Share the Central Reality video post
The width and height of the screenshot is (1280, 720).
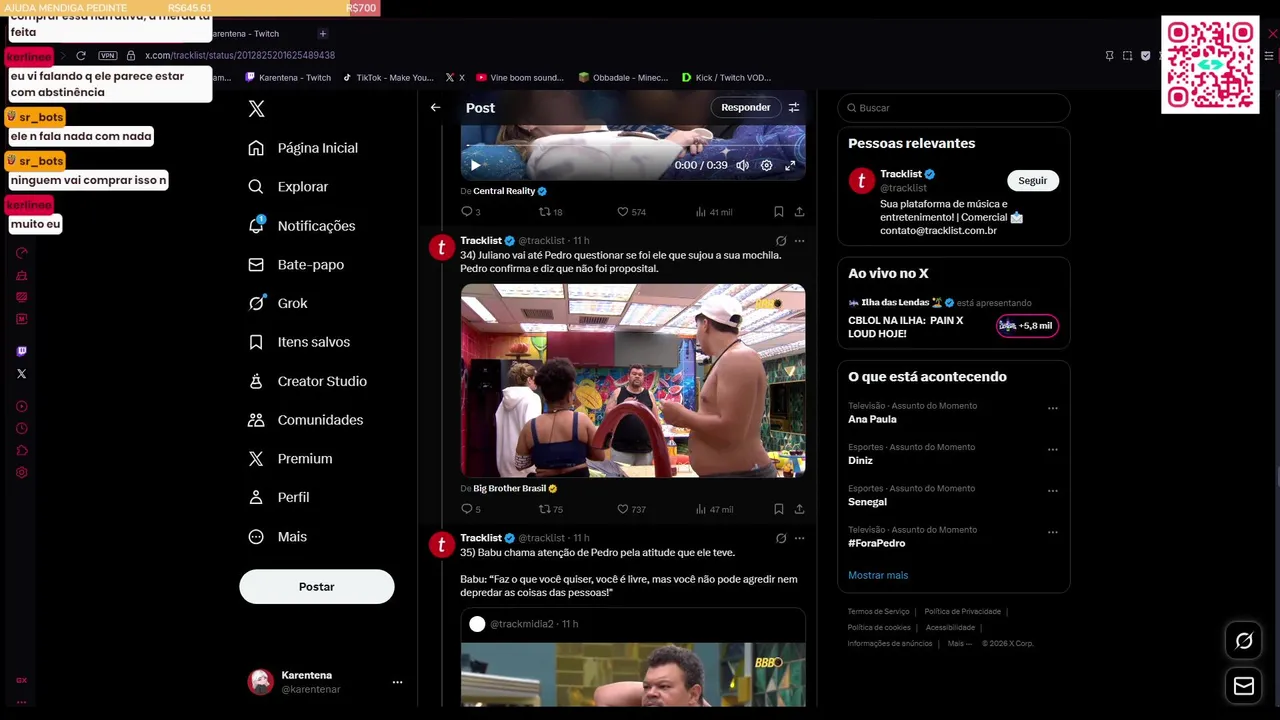(799, 212)
